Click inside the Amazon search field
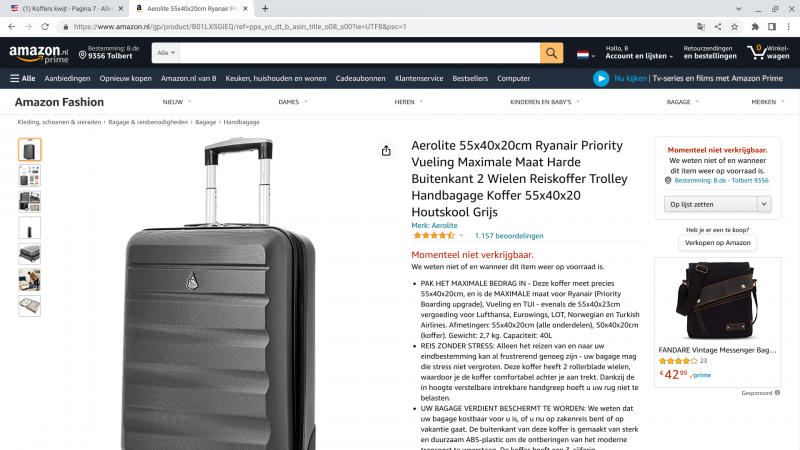This screenshot has width=800, height=450. pos(359,53)
